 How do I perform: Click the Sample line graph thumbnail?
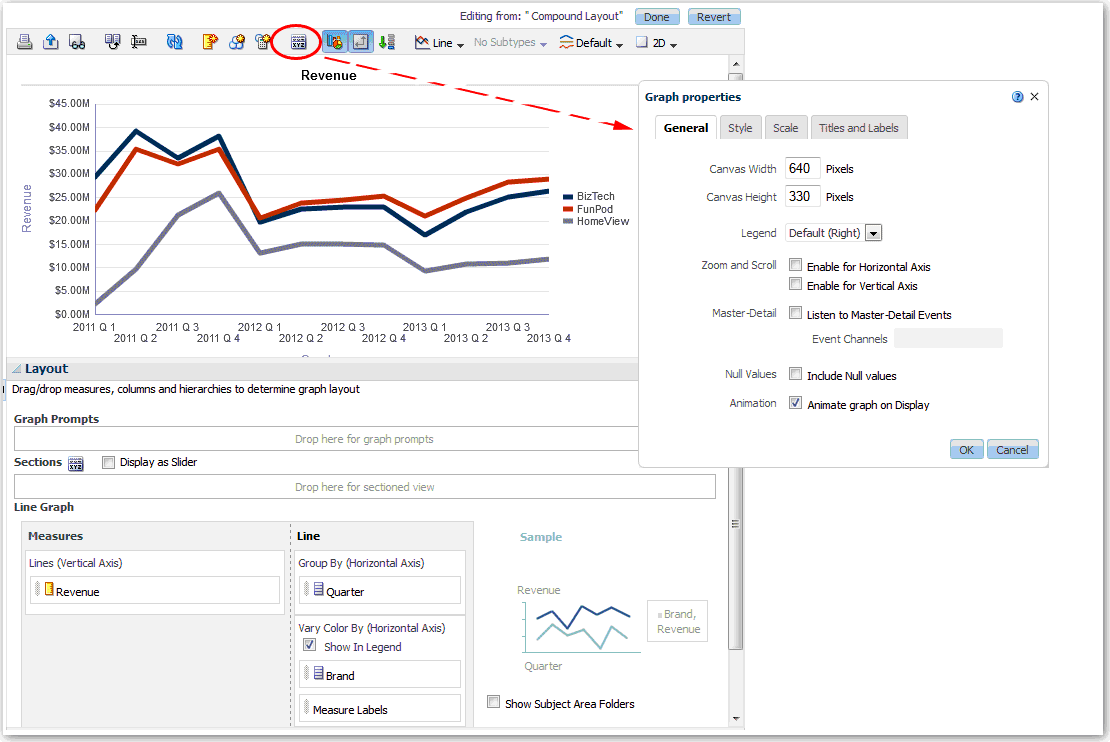(x=580, y=627)
